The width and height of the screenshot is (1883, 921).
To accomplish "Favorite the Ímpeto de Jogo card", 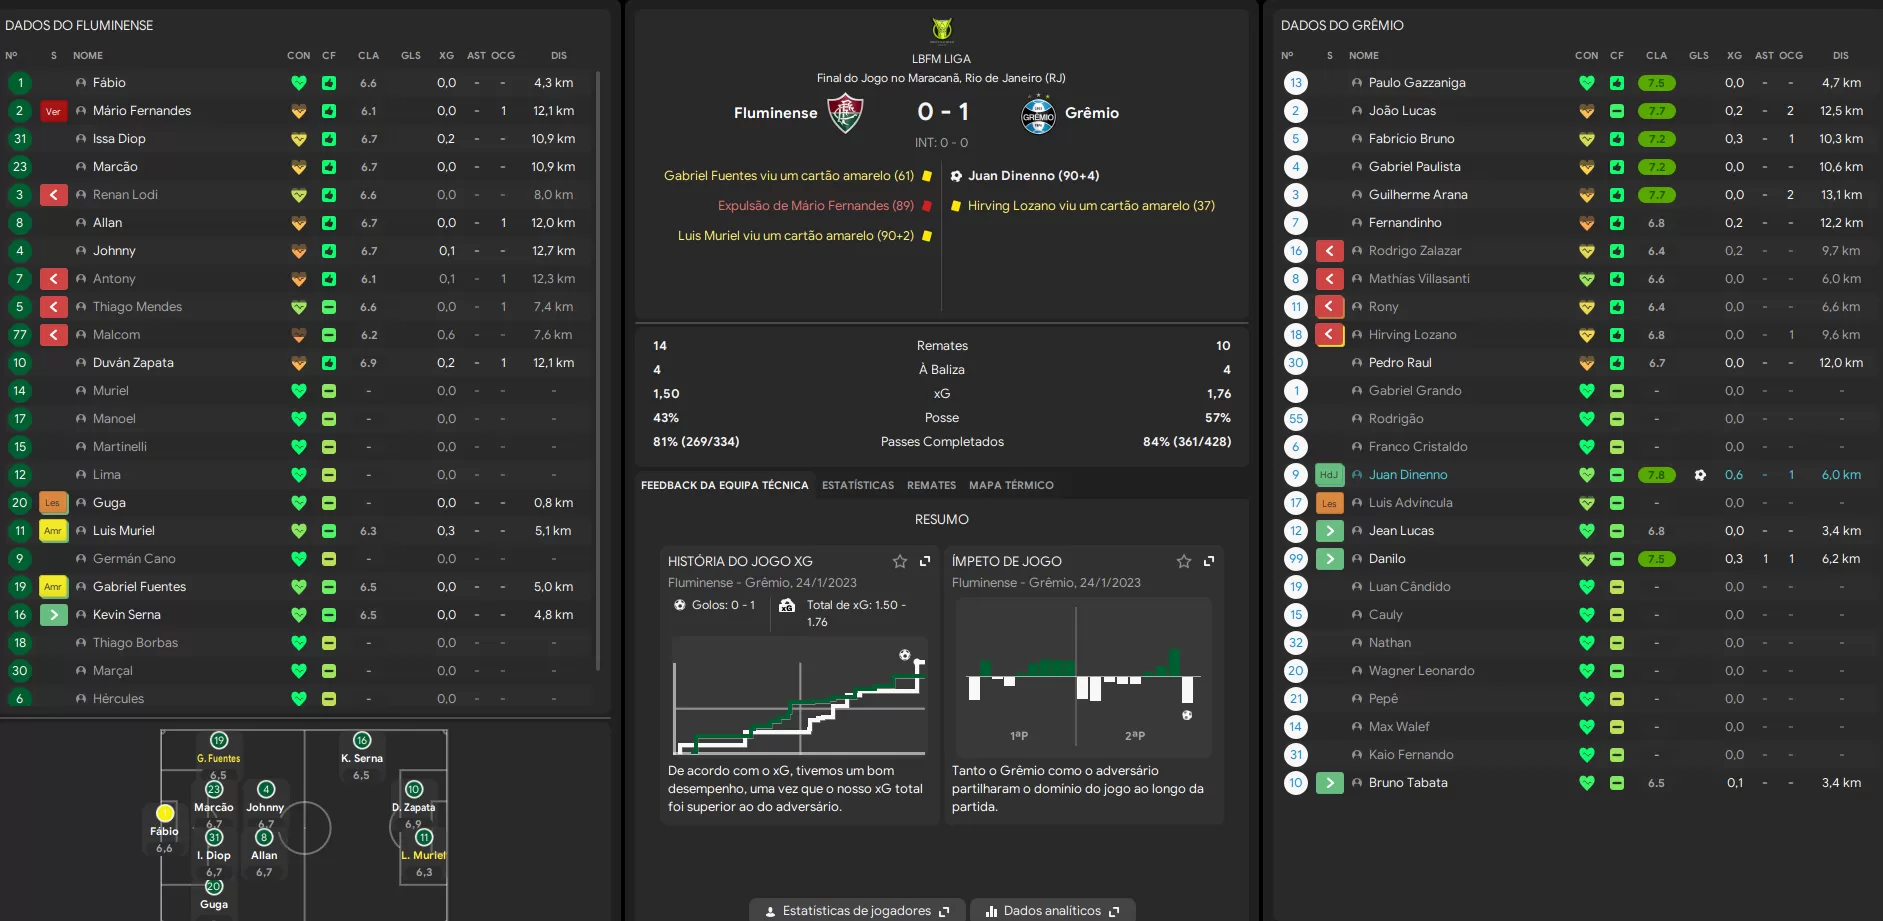I will (x=1184, y=562).
